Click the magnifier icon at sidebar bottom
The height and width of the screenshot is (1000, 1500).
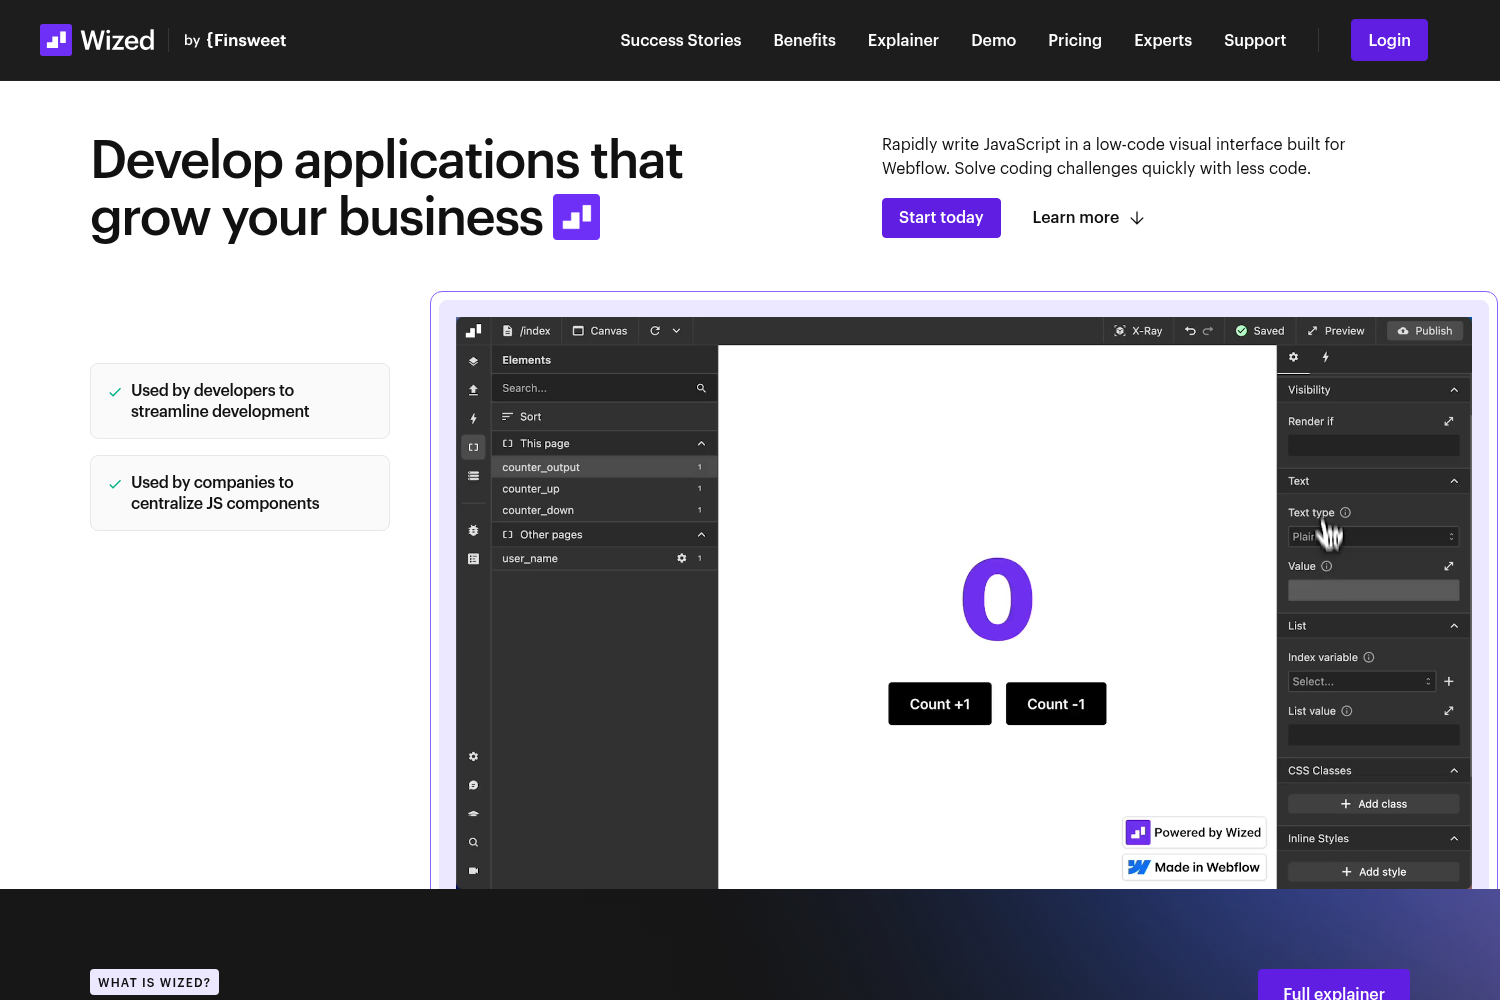coord(473,842)
